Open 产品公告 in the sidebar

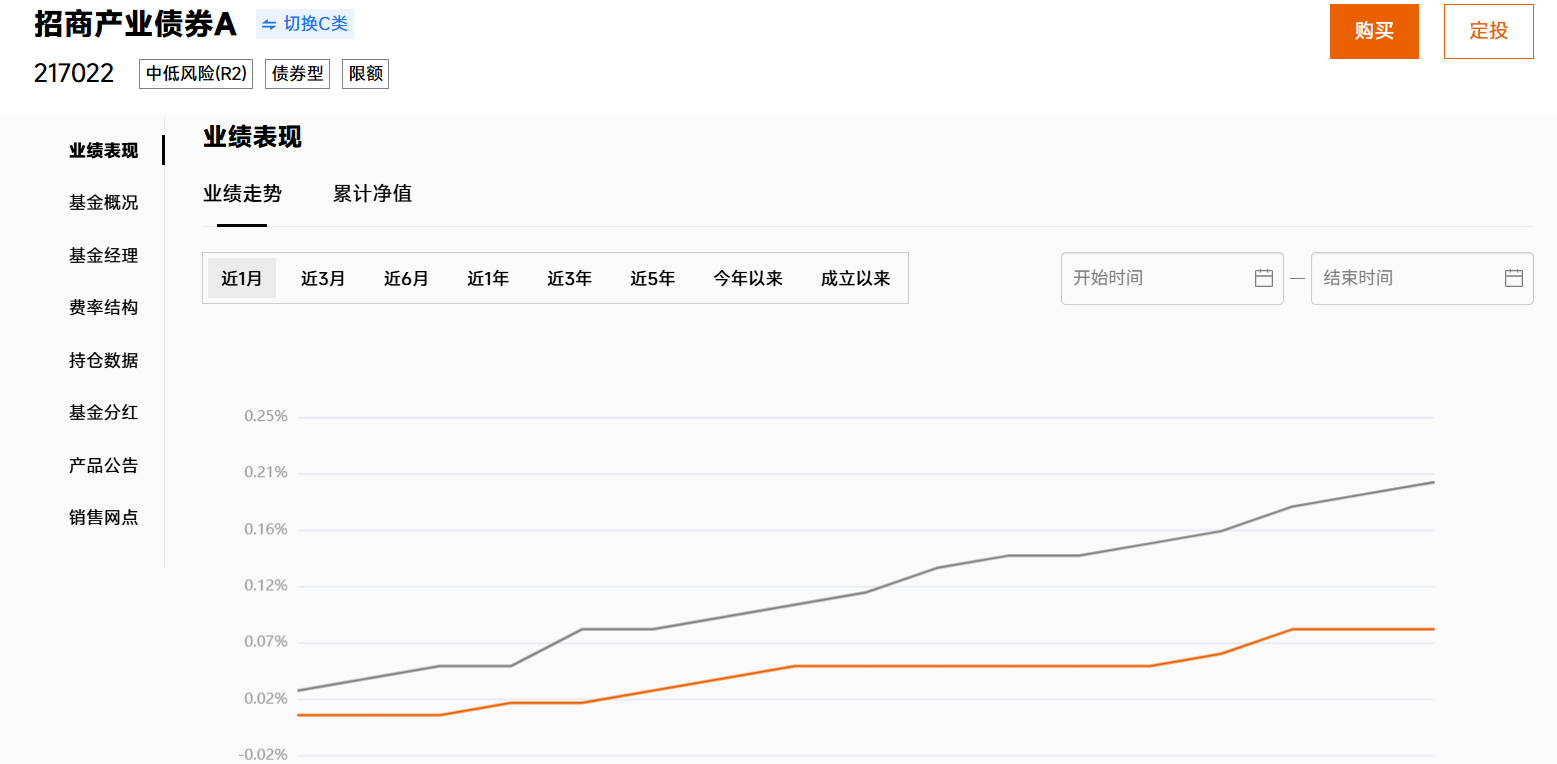click(103, 466)
